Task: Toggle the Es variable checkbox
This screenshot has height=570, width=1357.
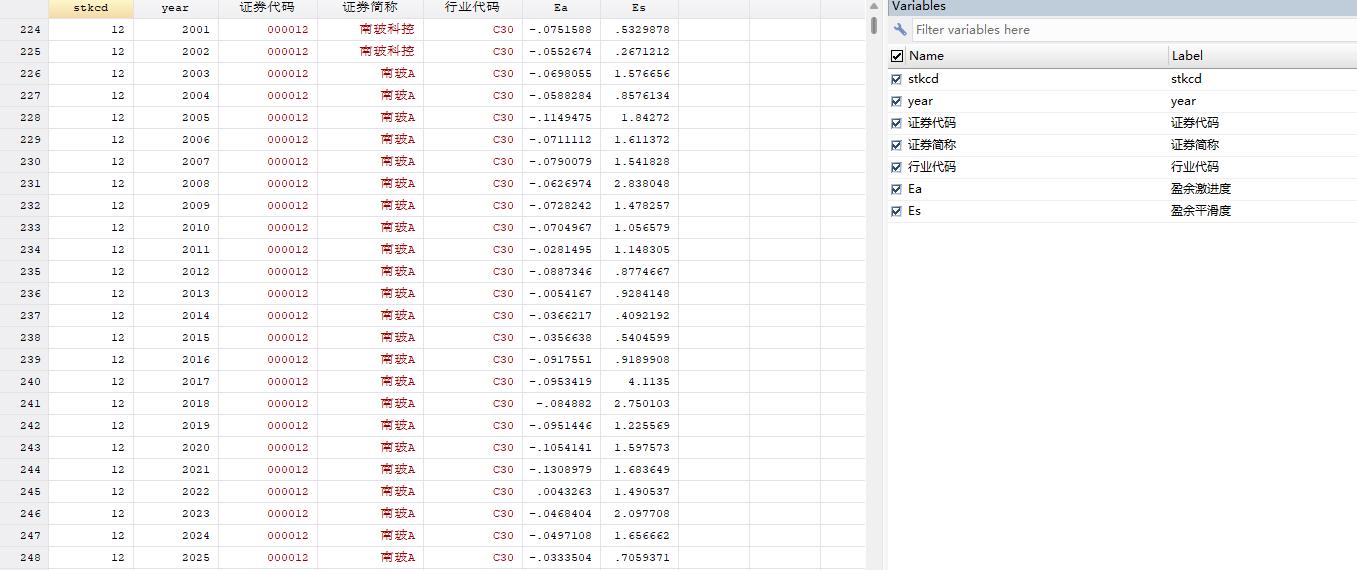Action: (896, 211)
